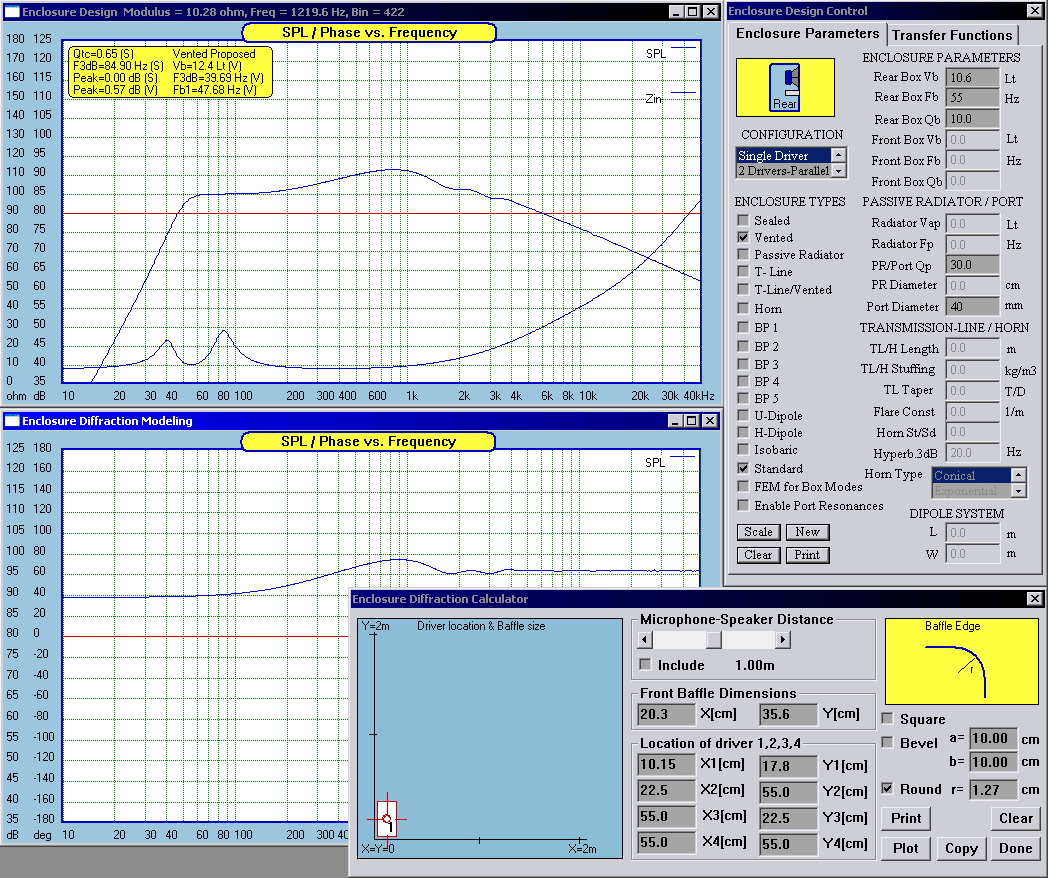Click the Enclosure Design window title icon
Viewport: 1048px width, 878px height.
11,11
